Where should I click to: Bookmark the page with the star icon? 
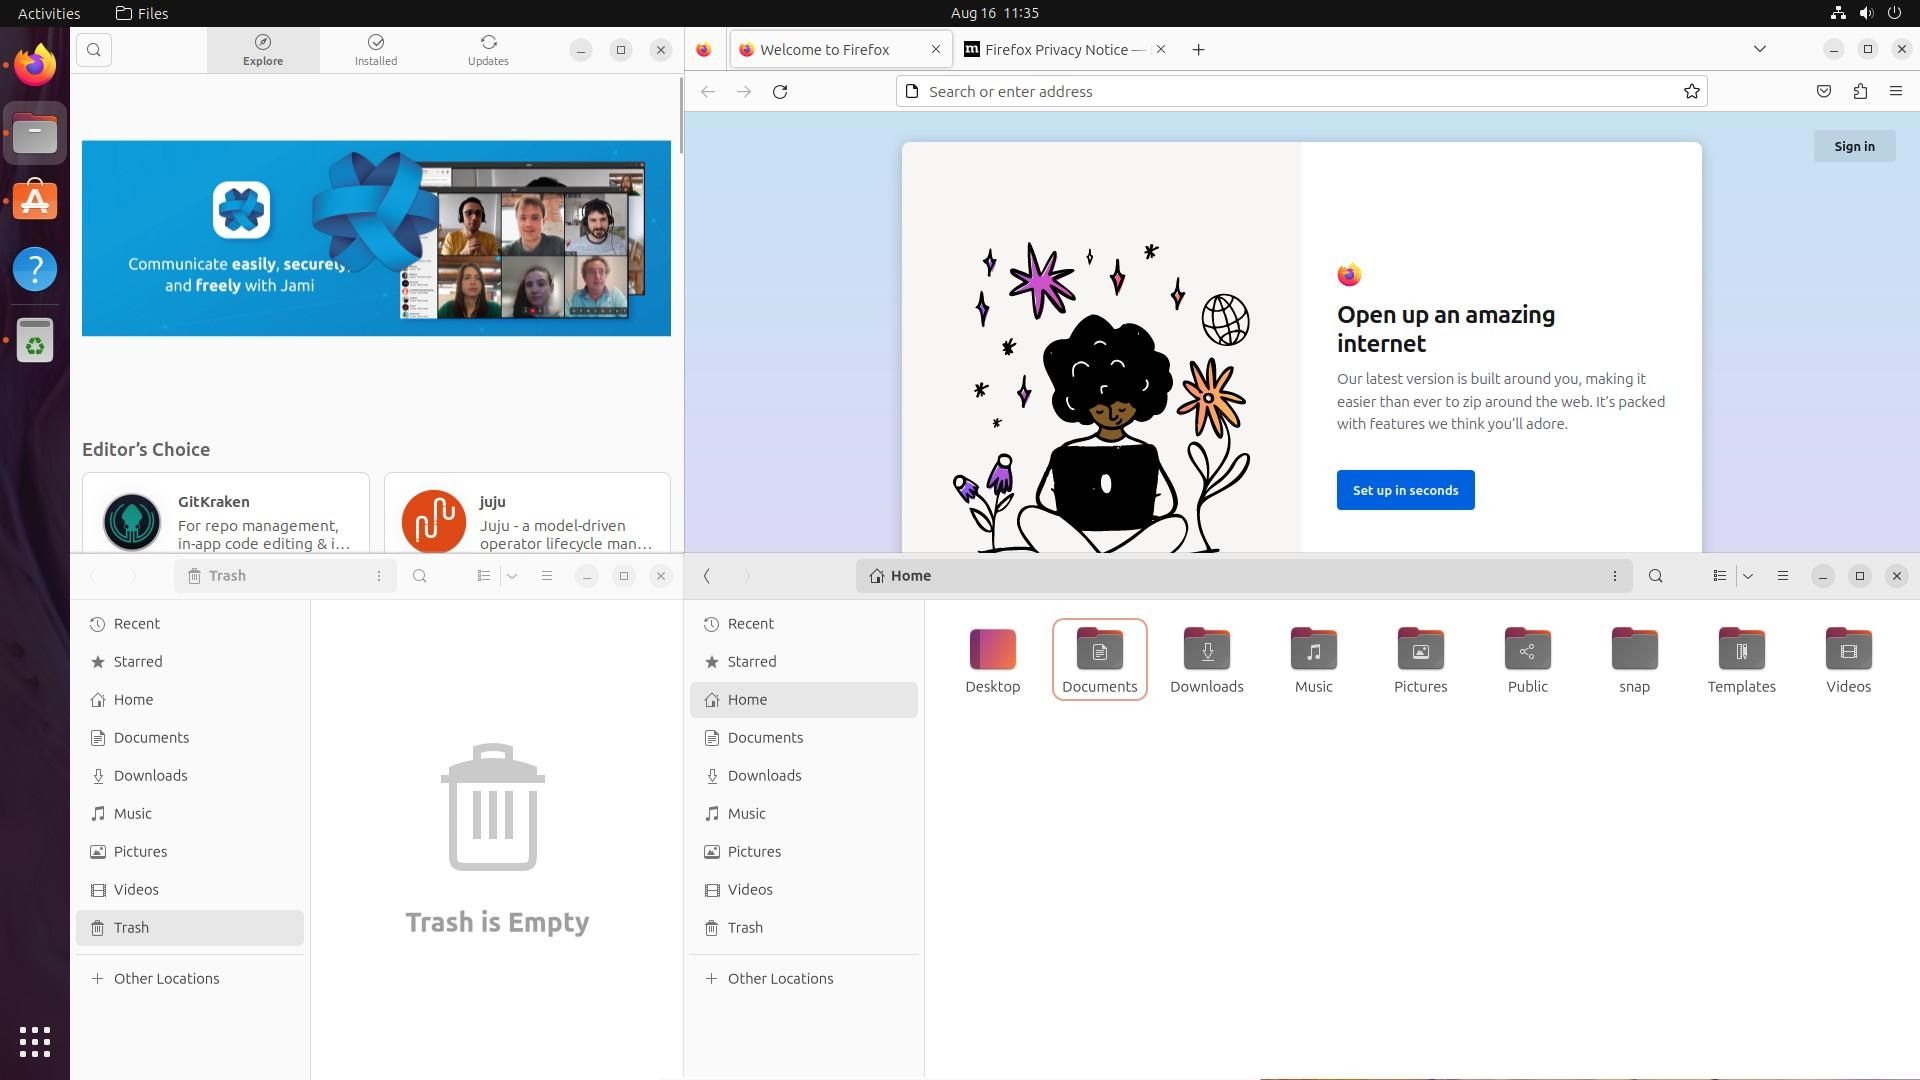(x=1691, y=91)
